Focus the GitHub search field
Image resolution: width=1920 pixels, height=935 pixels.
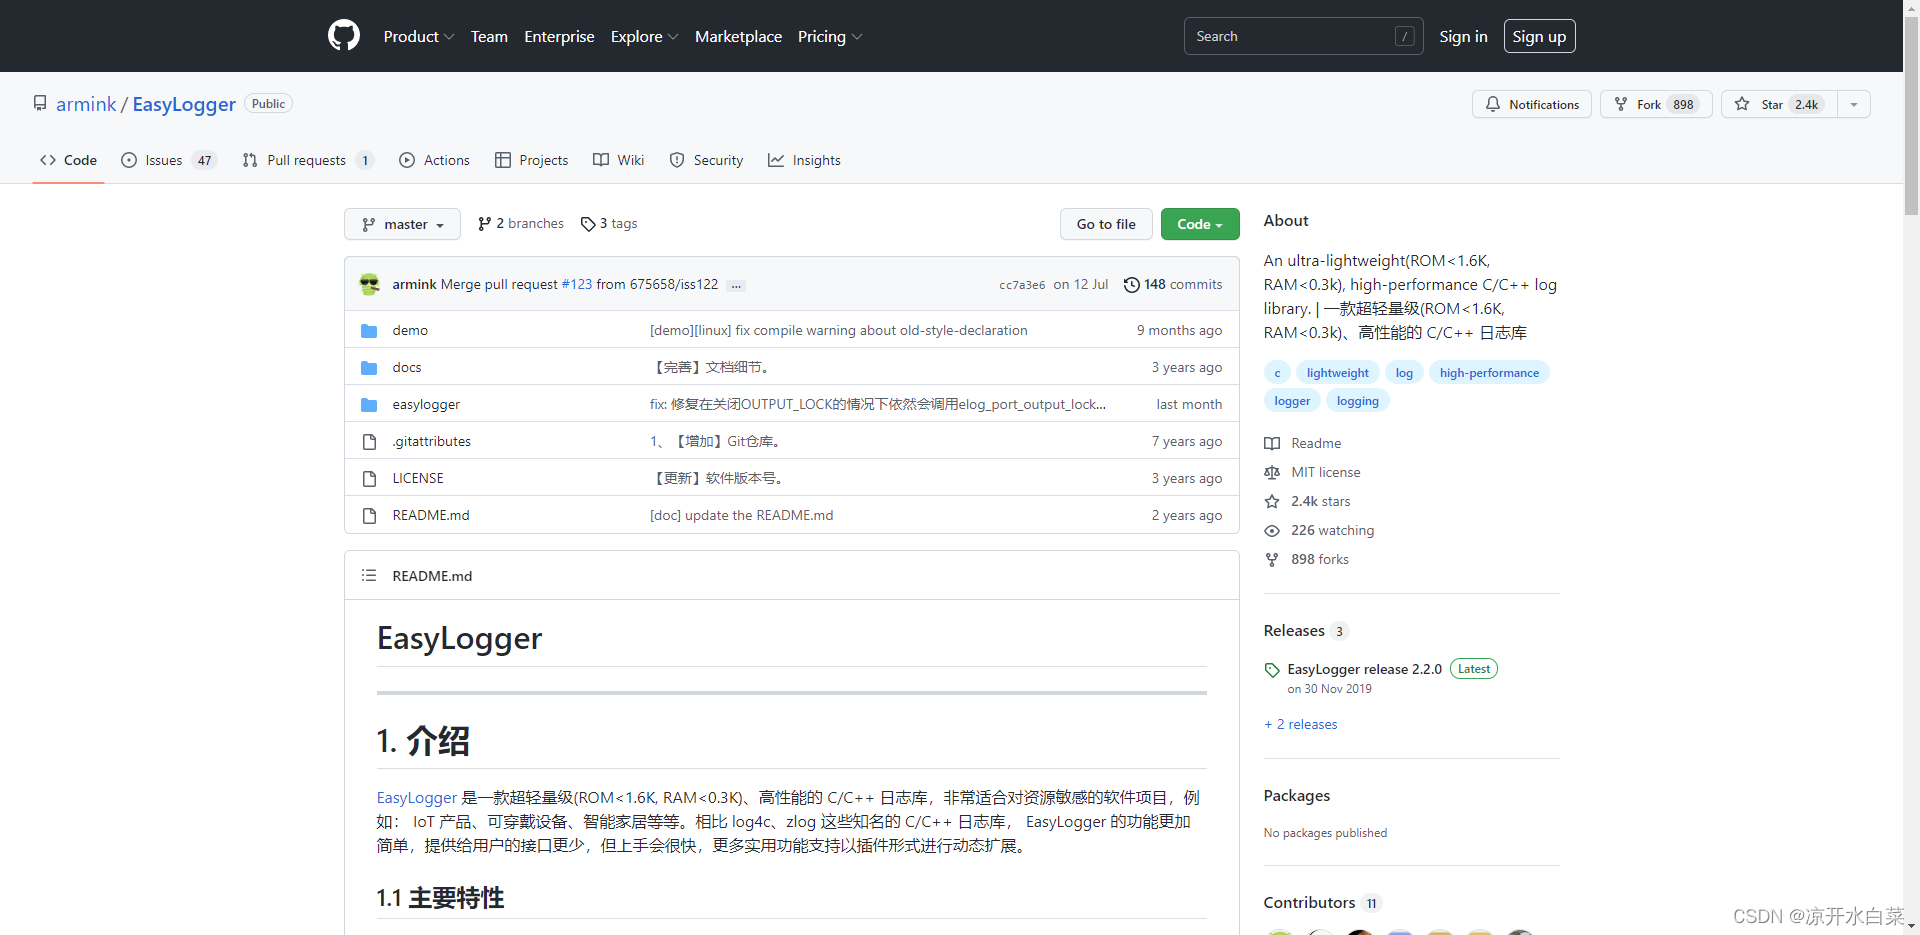[x=1303, y=36]
